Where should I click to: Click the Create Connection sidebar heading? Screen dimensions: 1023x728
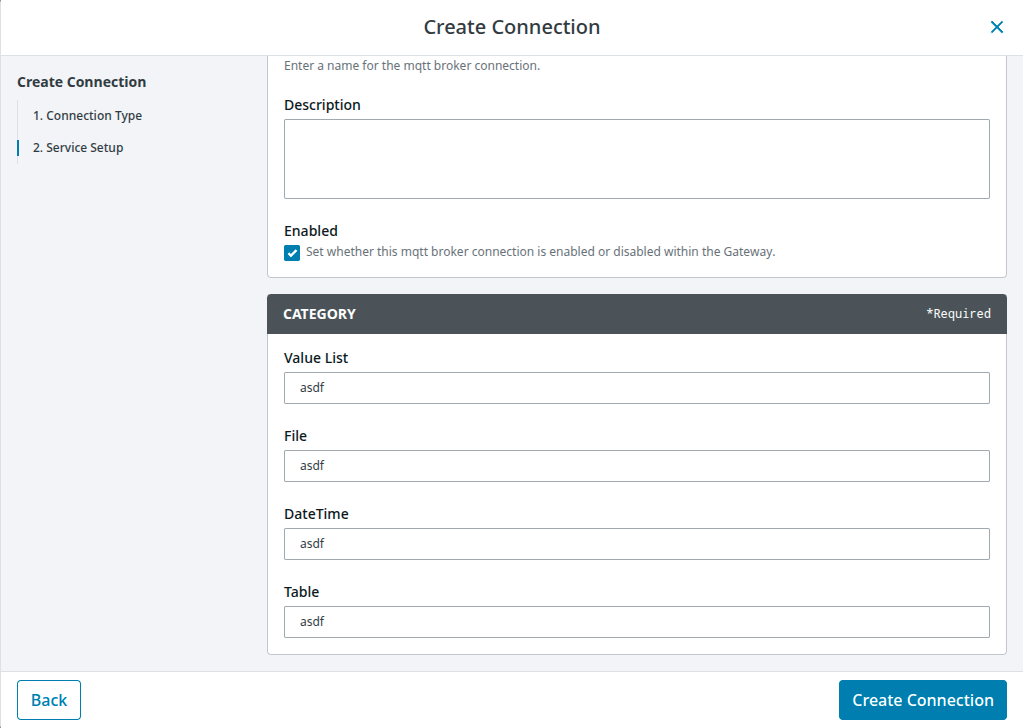coord(82,82)
